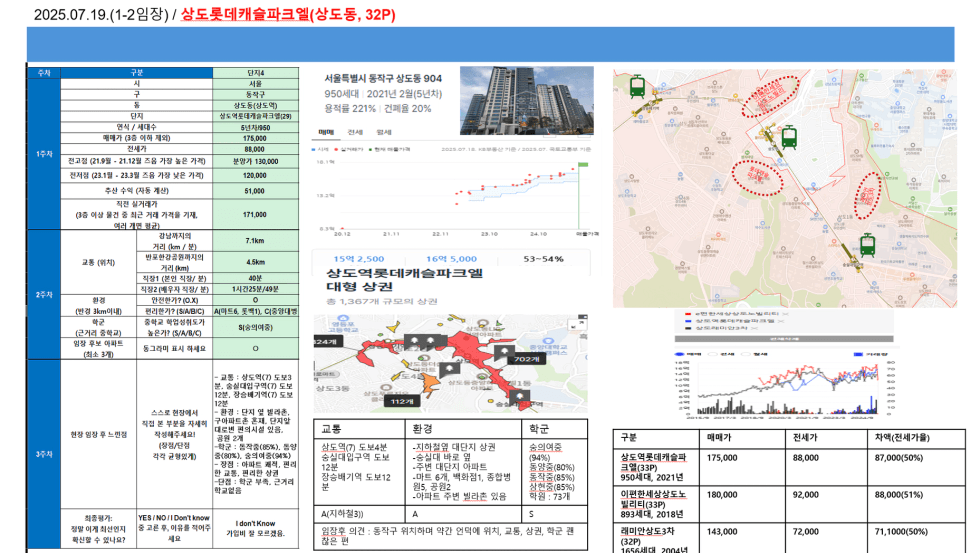Click the map marker icon above the 702개 label
This screenshot has width=980, height=553.
coord(504,351)
